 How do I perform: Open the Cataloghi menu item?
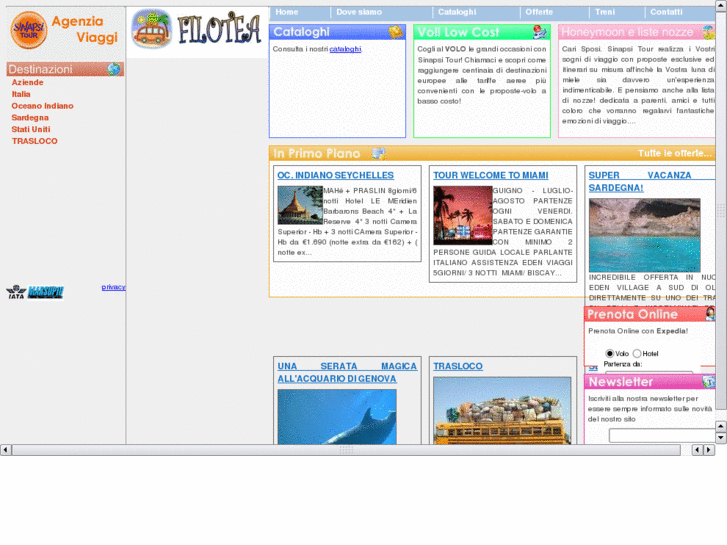pos(457,12)
